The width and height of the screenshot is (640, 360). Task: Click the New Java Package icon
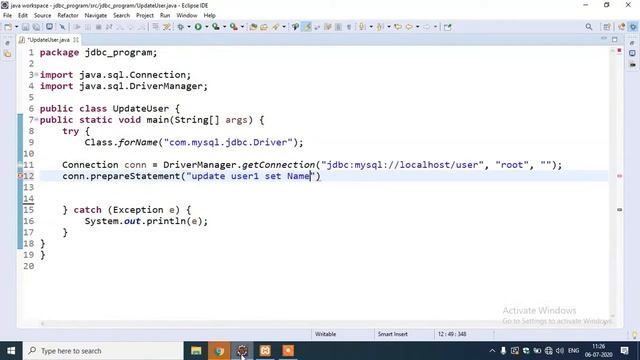click(x=253, y=27)
